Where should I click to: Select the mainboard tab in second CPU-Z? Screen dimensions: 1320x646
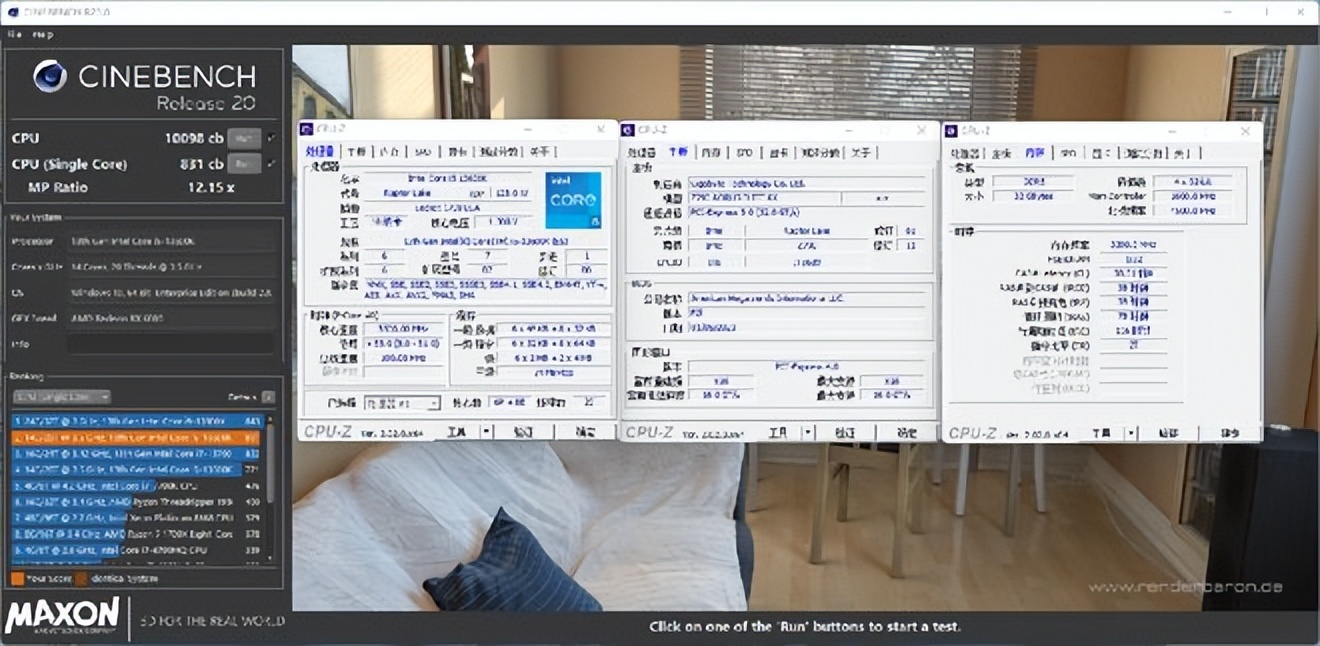(678, 152)
